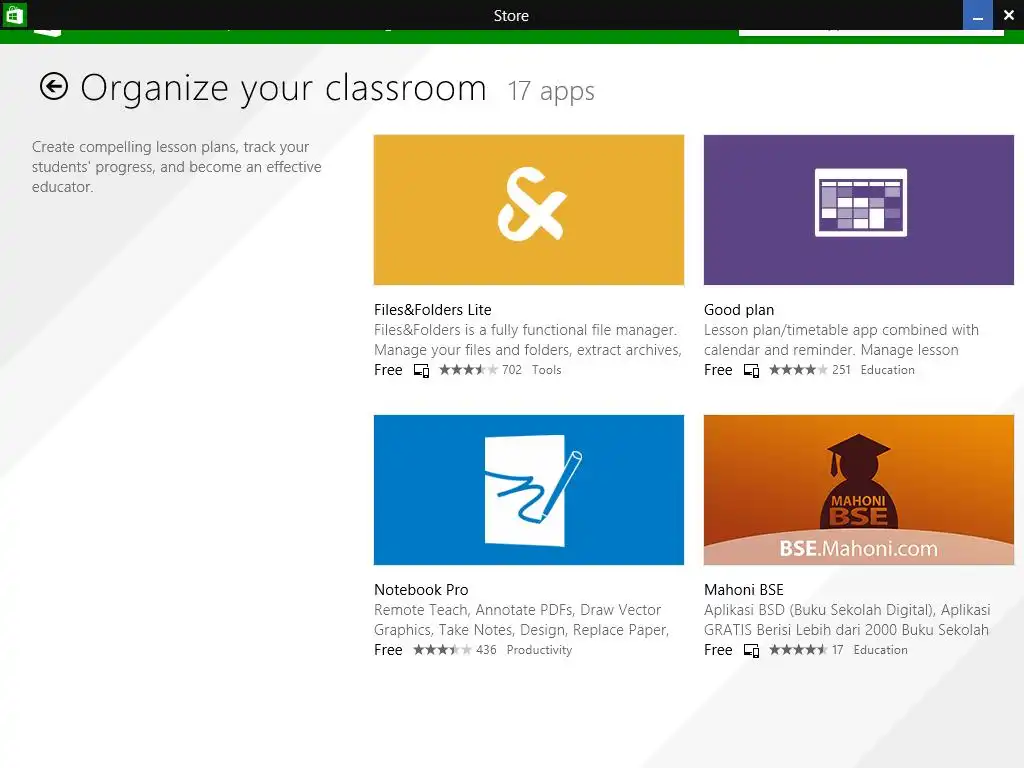
Task: Click the Free price of Files&Folders Lite
Action: pyautogui.click(x=388, y=370)
